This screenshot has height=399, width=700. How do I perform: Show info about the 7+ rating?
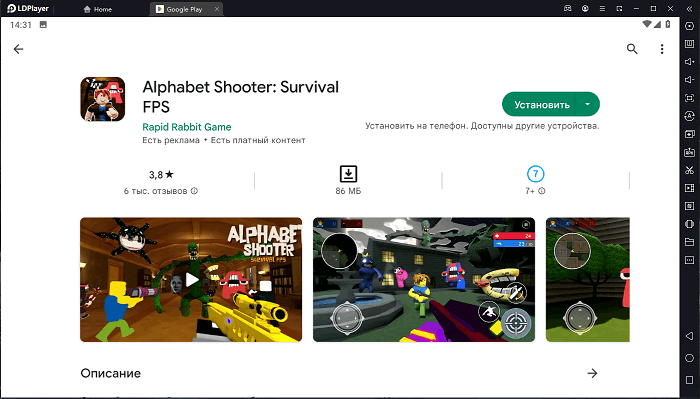542,191
